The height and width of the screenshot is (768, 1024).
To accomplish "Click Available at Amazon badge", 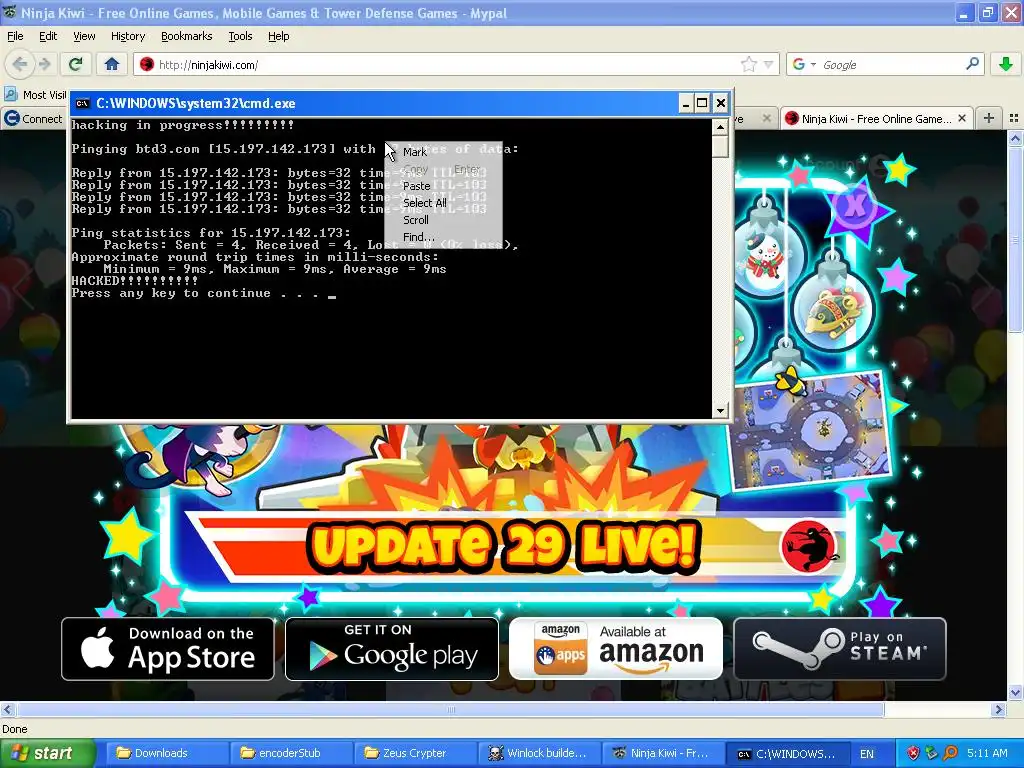I will coord(616,649).
